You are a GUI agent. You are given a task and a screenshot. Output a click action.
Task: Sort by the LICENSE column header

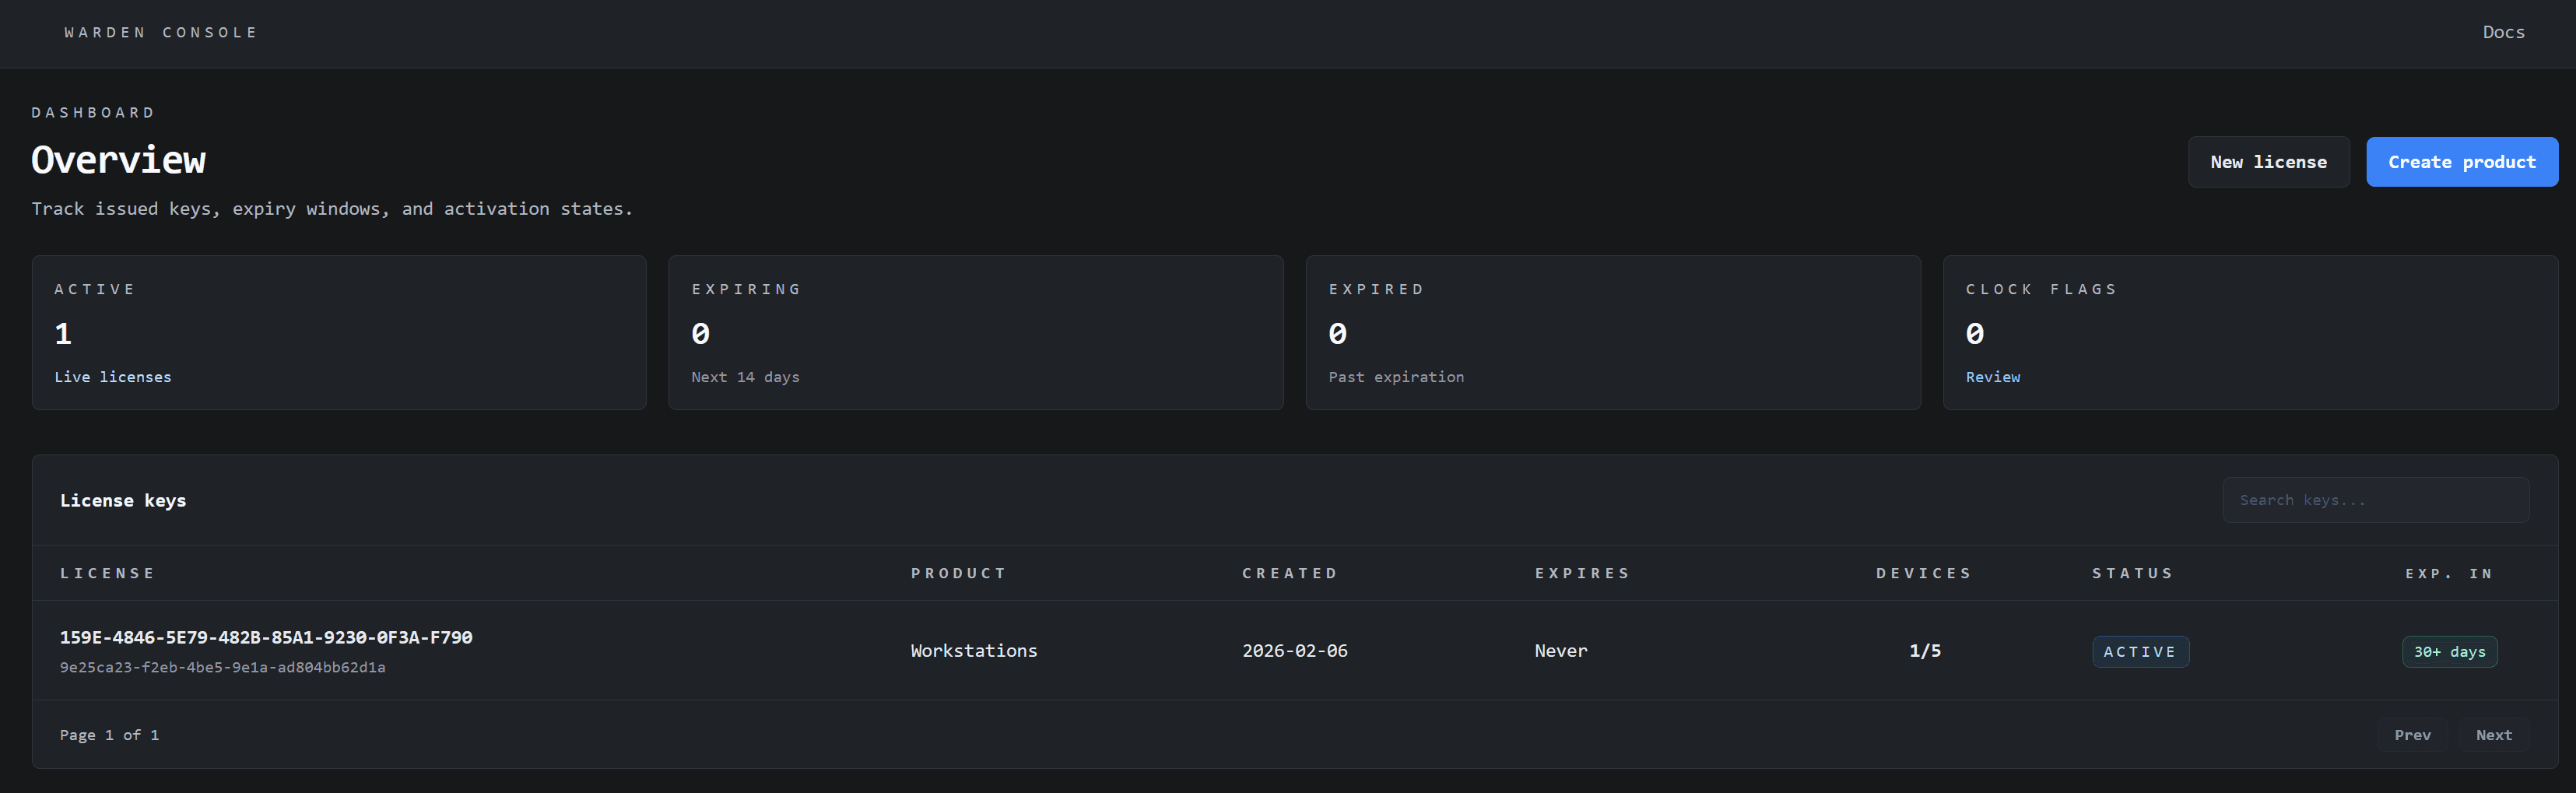107,573
